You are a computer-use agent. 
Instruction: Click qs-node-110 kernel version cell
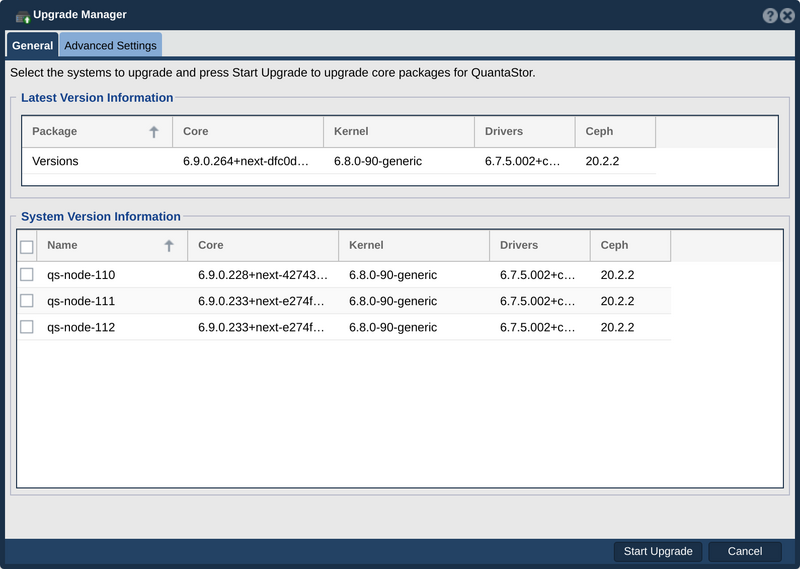[393, 275]
